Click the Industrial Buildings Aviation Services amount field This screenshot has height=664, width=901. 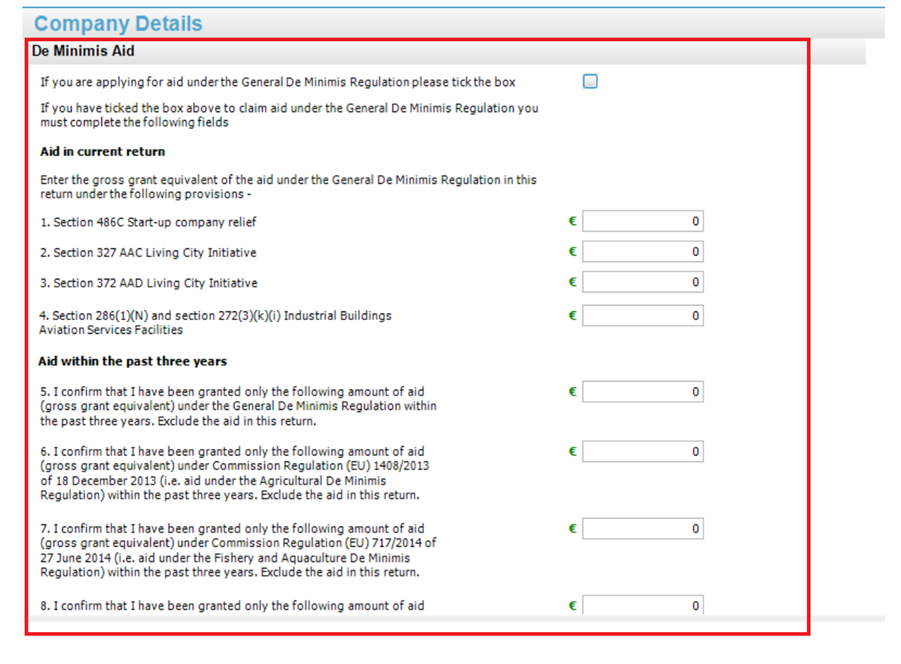coord(642,315)
